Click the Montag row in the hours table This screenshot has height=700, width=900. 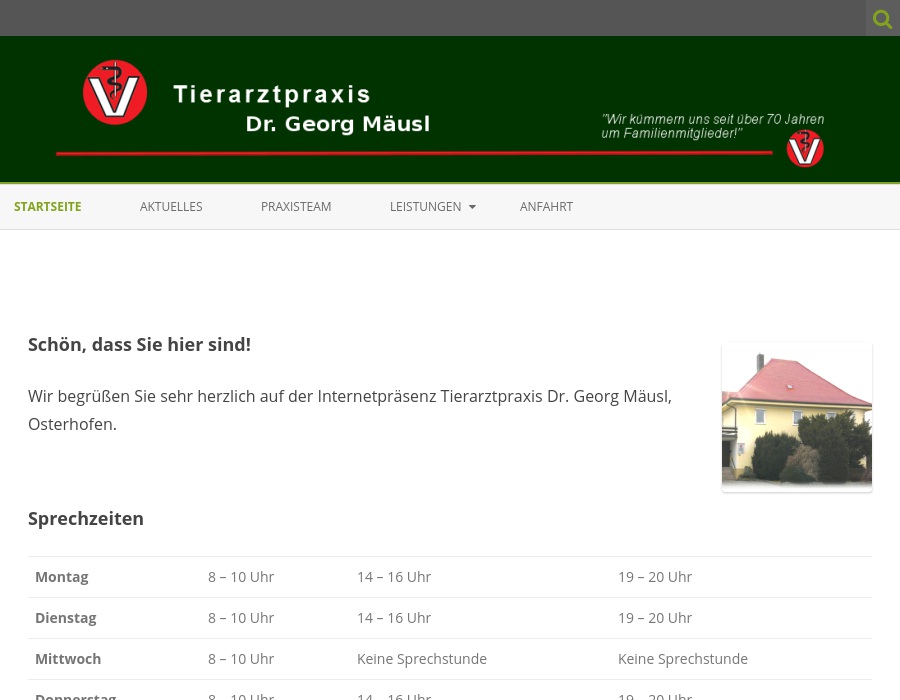pos(61,577)
